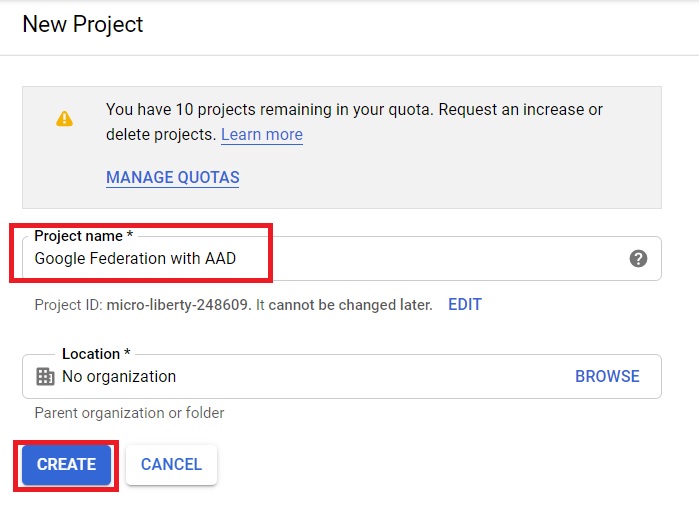699x519 pixels.
Task: Click the New Project page heading
Action: pyautogui.click(x=83, y=24)
